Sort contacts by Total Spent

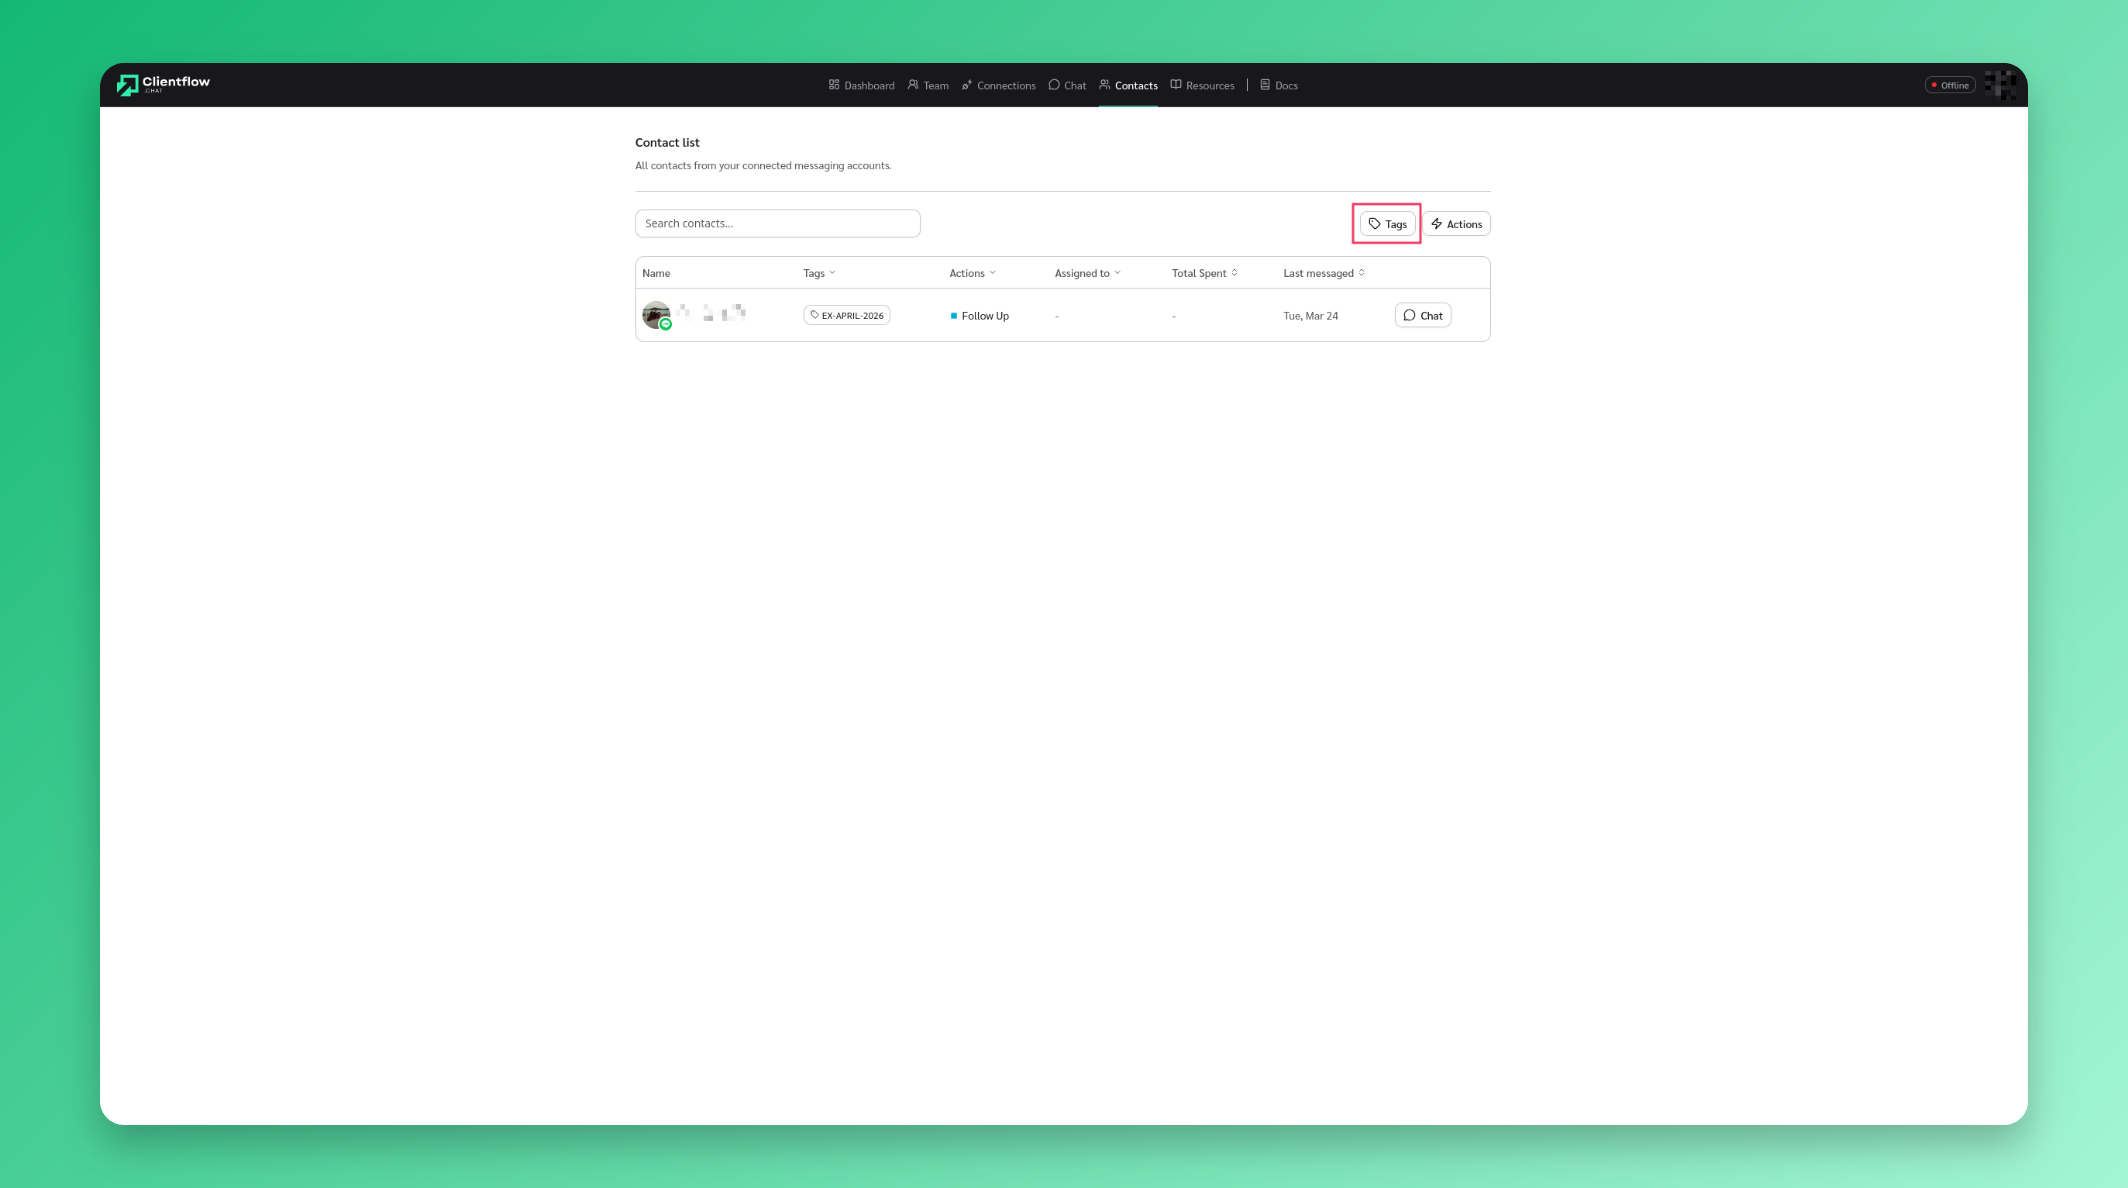pyautogui.click(x=1203, y=272)
